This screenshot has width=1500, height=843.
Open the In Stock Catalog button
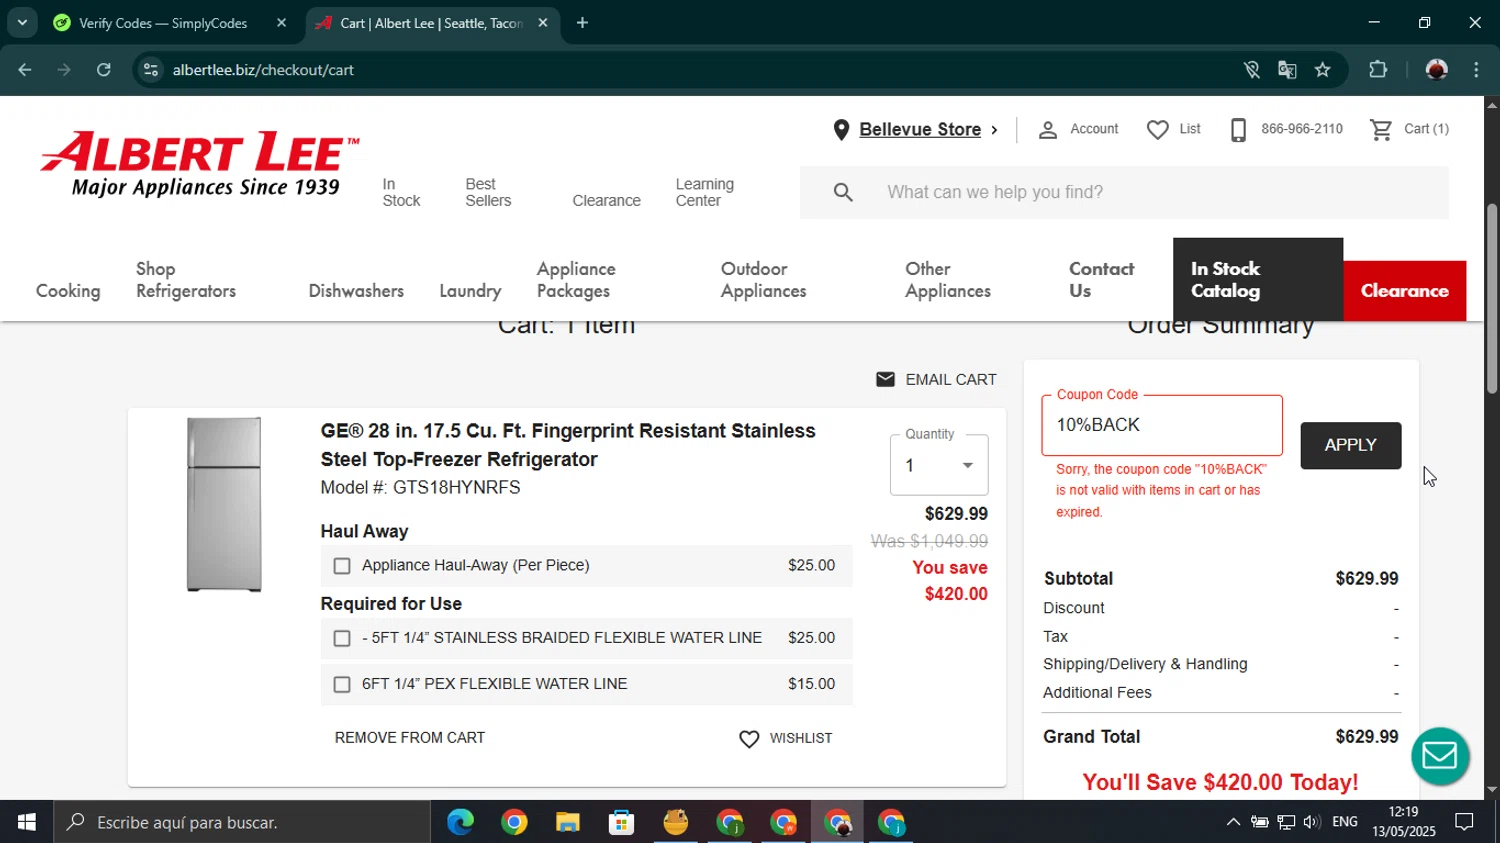[x=1257, y=280]
